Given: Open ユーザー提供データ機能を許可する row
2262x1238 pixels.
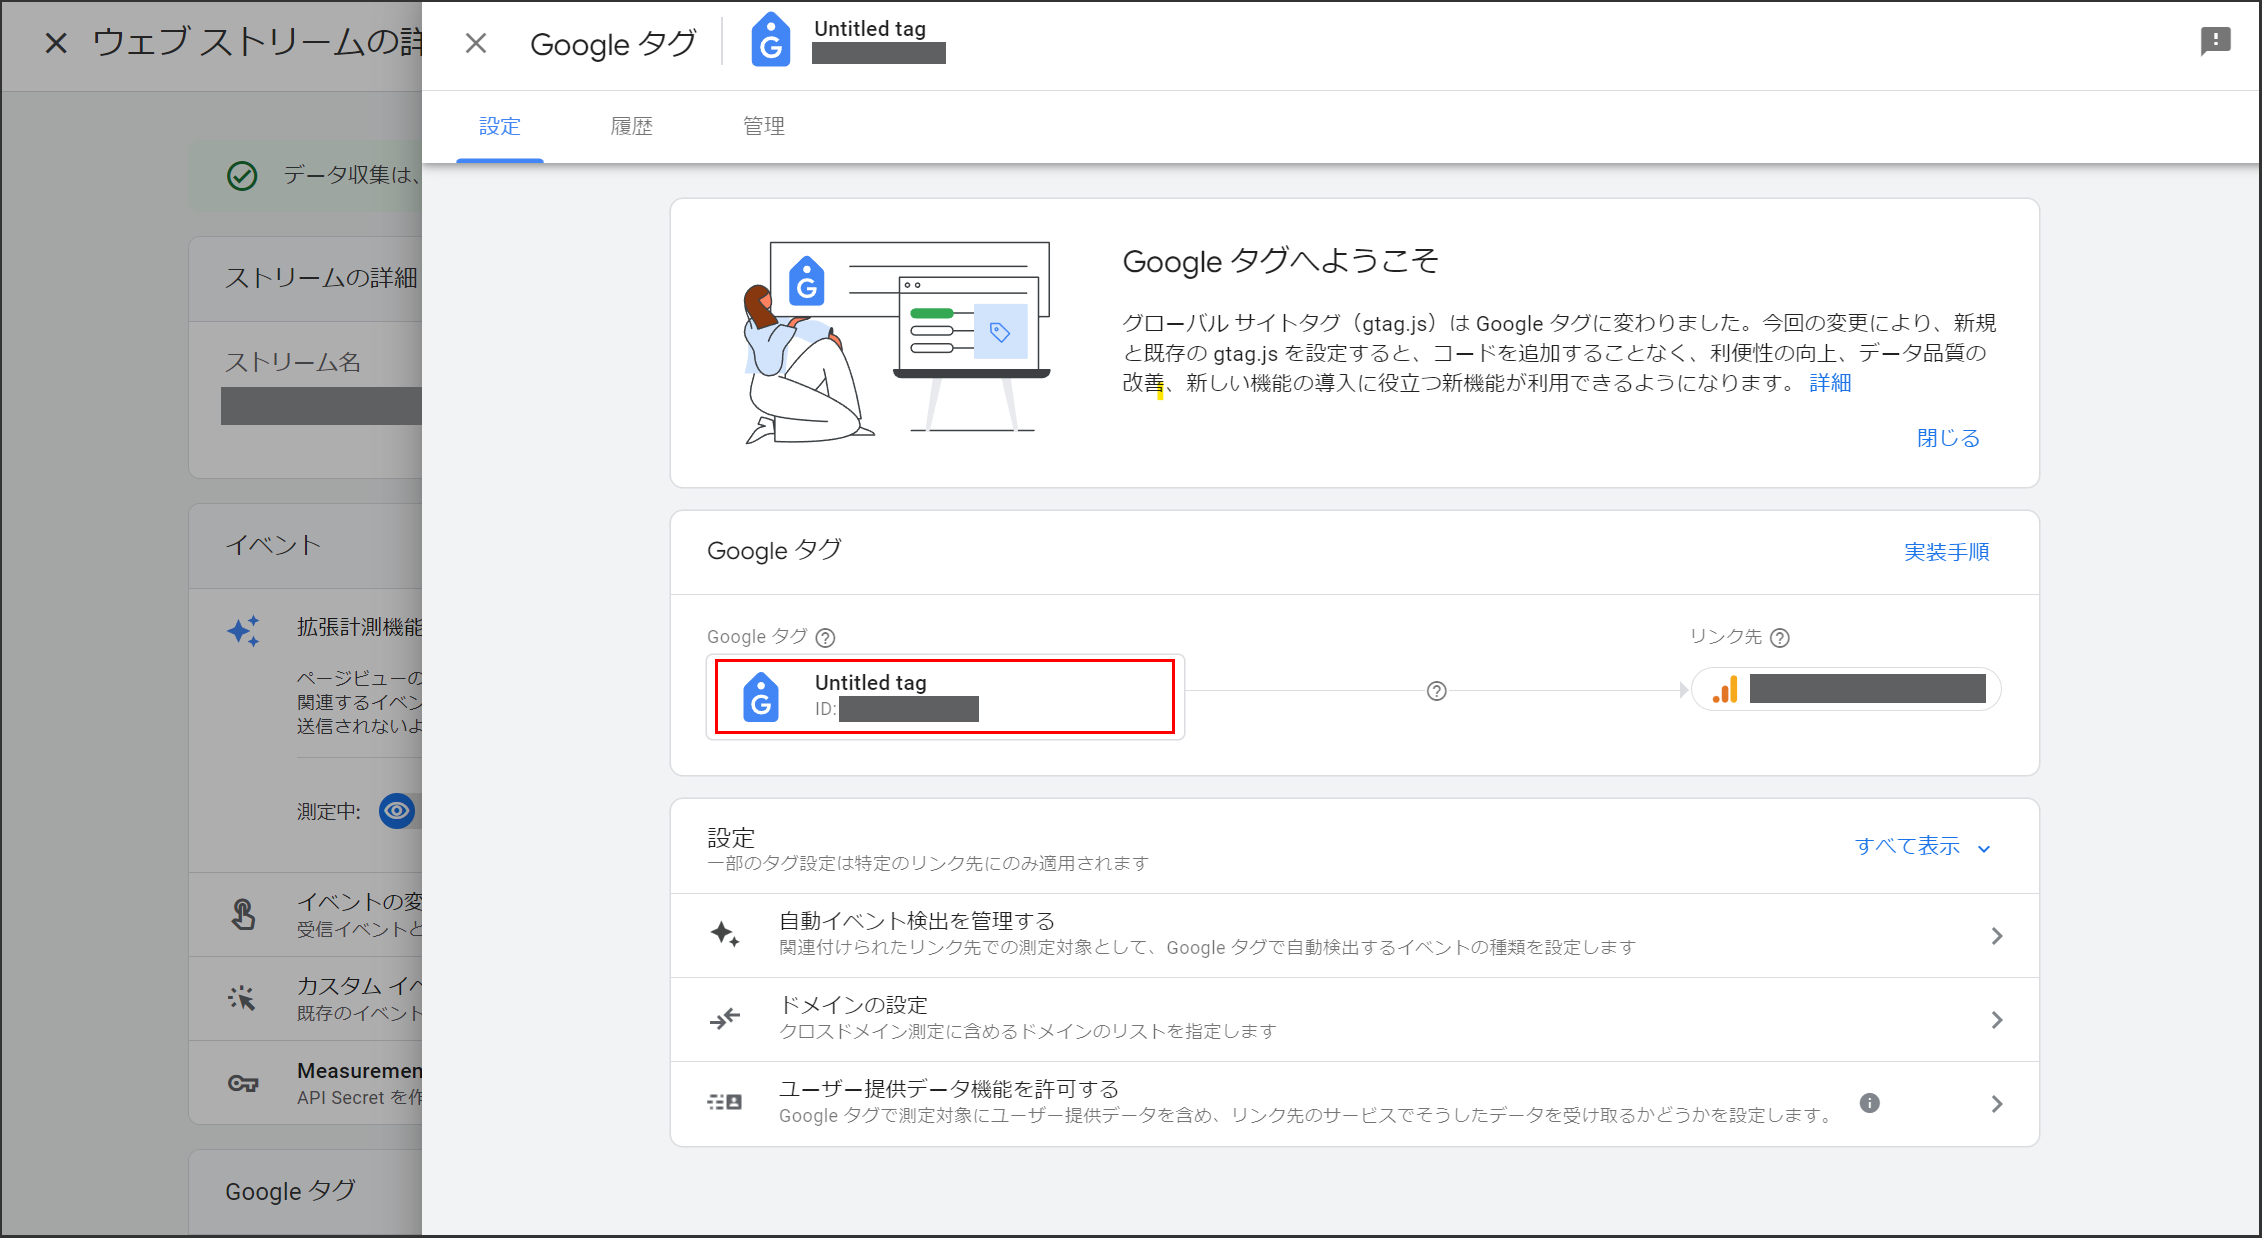Looking at the screenshot, I should [x=1355, y=1103].
